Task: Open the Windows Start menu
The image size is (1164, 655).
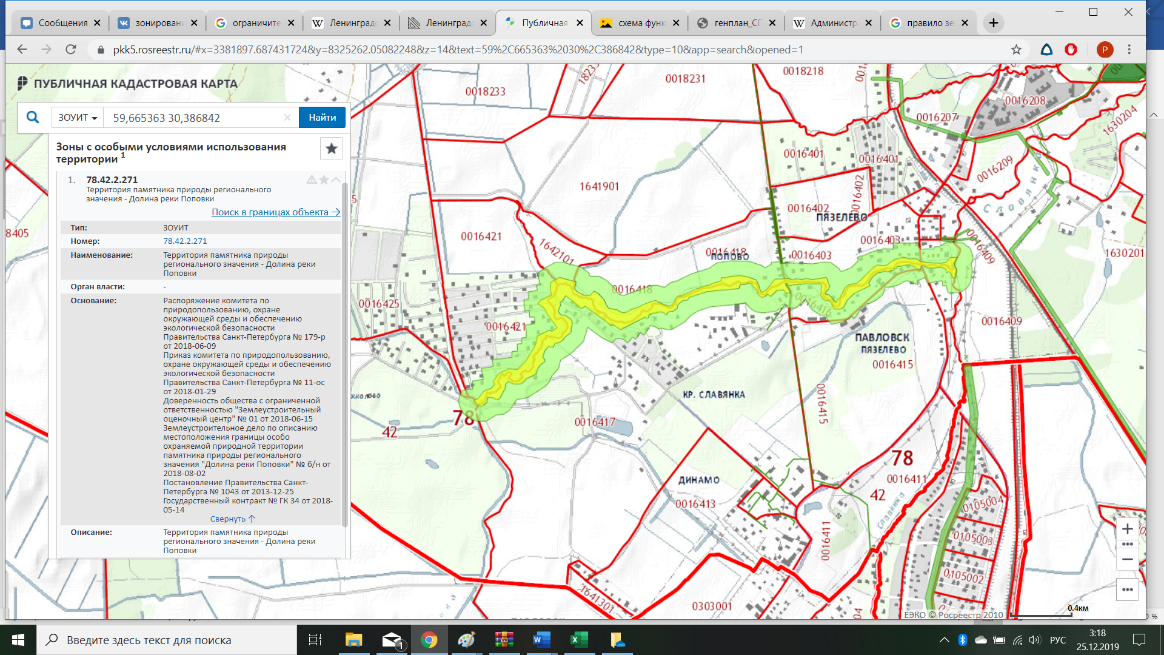Action: click(18, 639)
